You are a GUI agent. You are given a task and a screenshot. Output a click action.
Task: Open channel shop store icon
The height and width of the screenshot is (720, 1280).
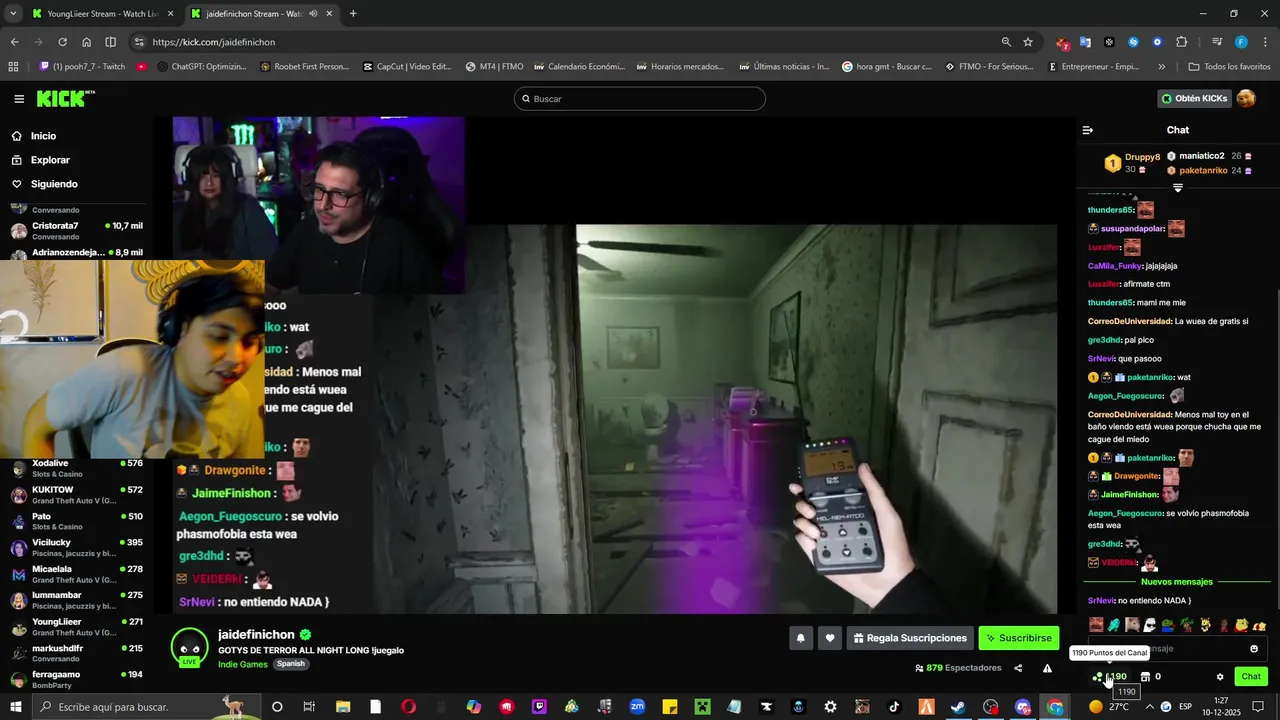pyautogui.click(x=1145, y=677)
